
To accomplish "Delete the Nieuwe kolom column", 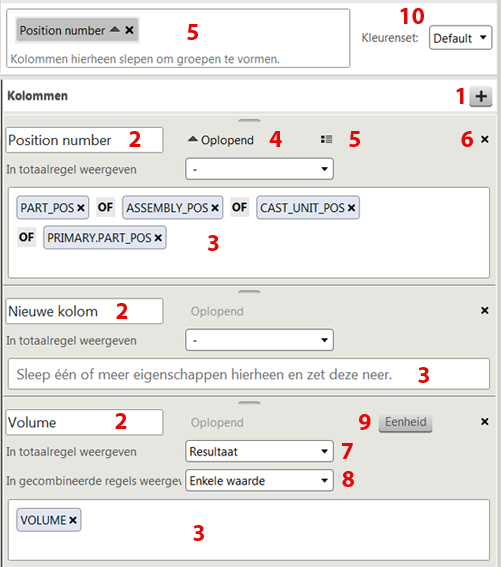I will point(485,310).
